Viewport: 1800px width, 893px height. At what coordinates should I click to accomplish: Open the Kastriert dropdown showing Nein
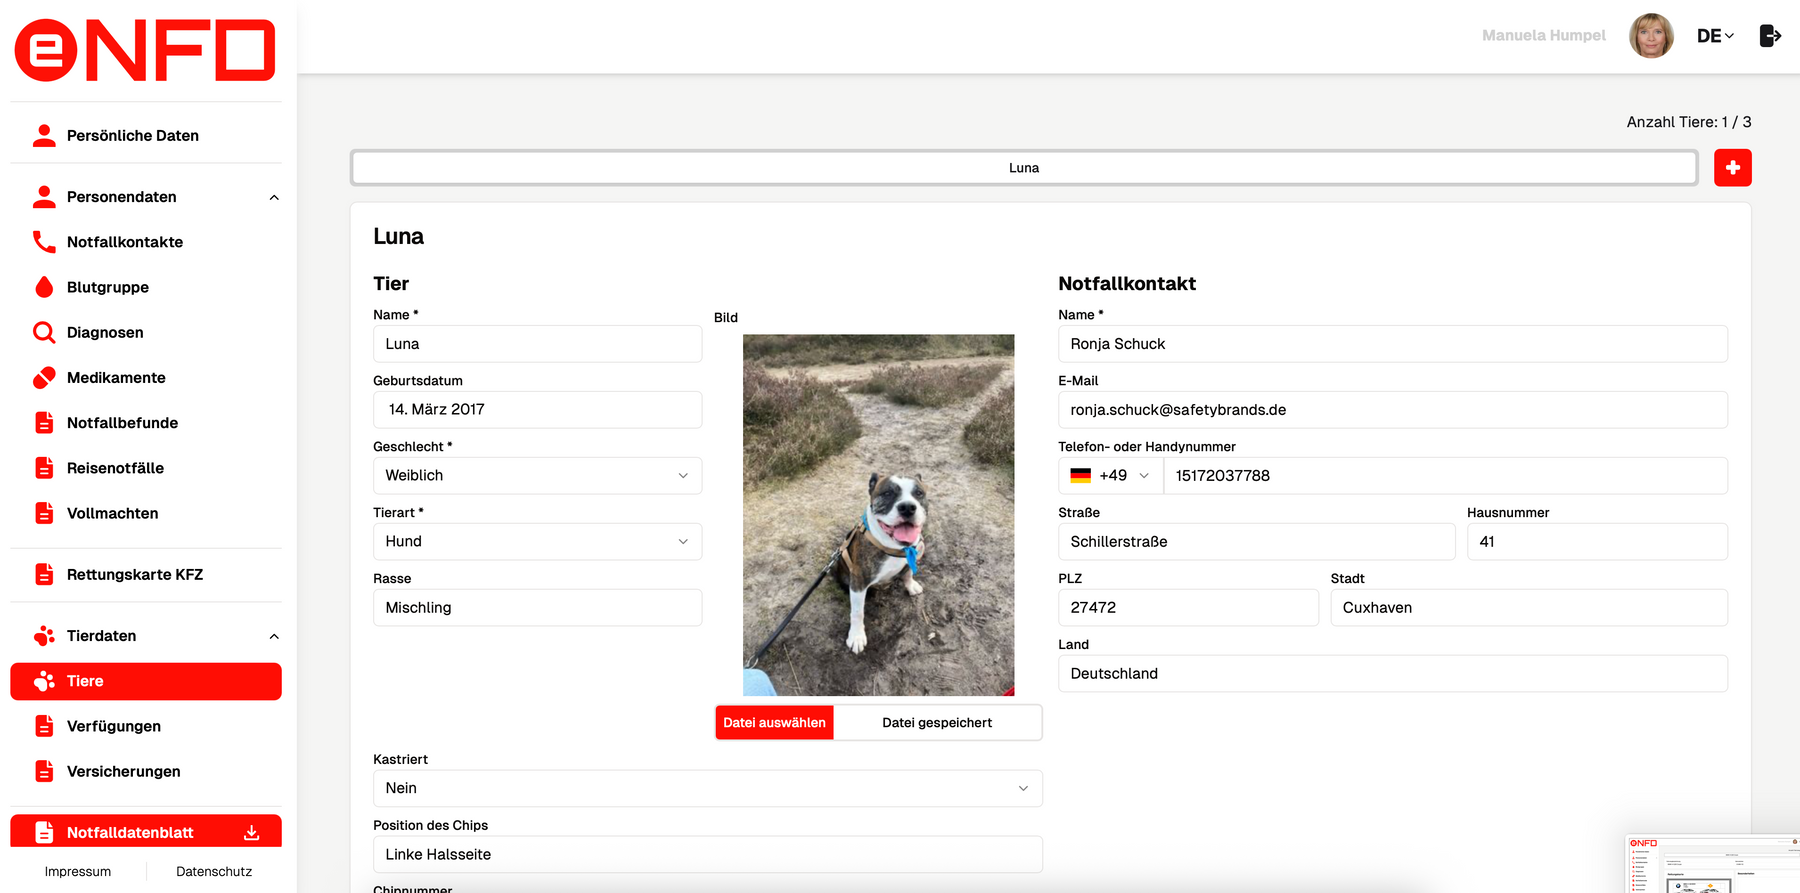(708, 788)
